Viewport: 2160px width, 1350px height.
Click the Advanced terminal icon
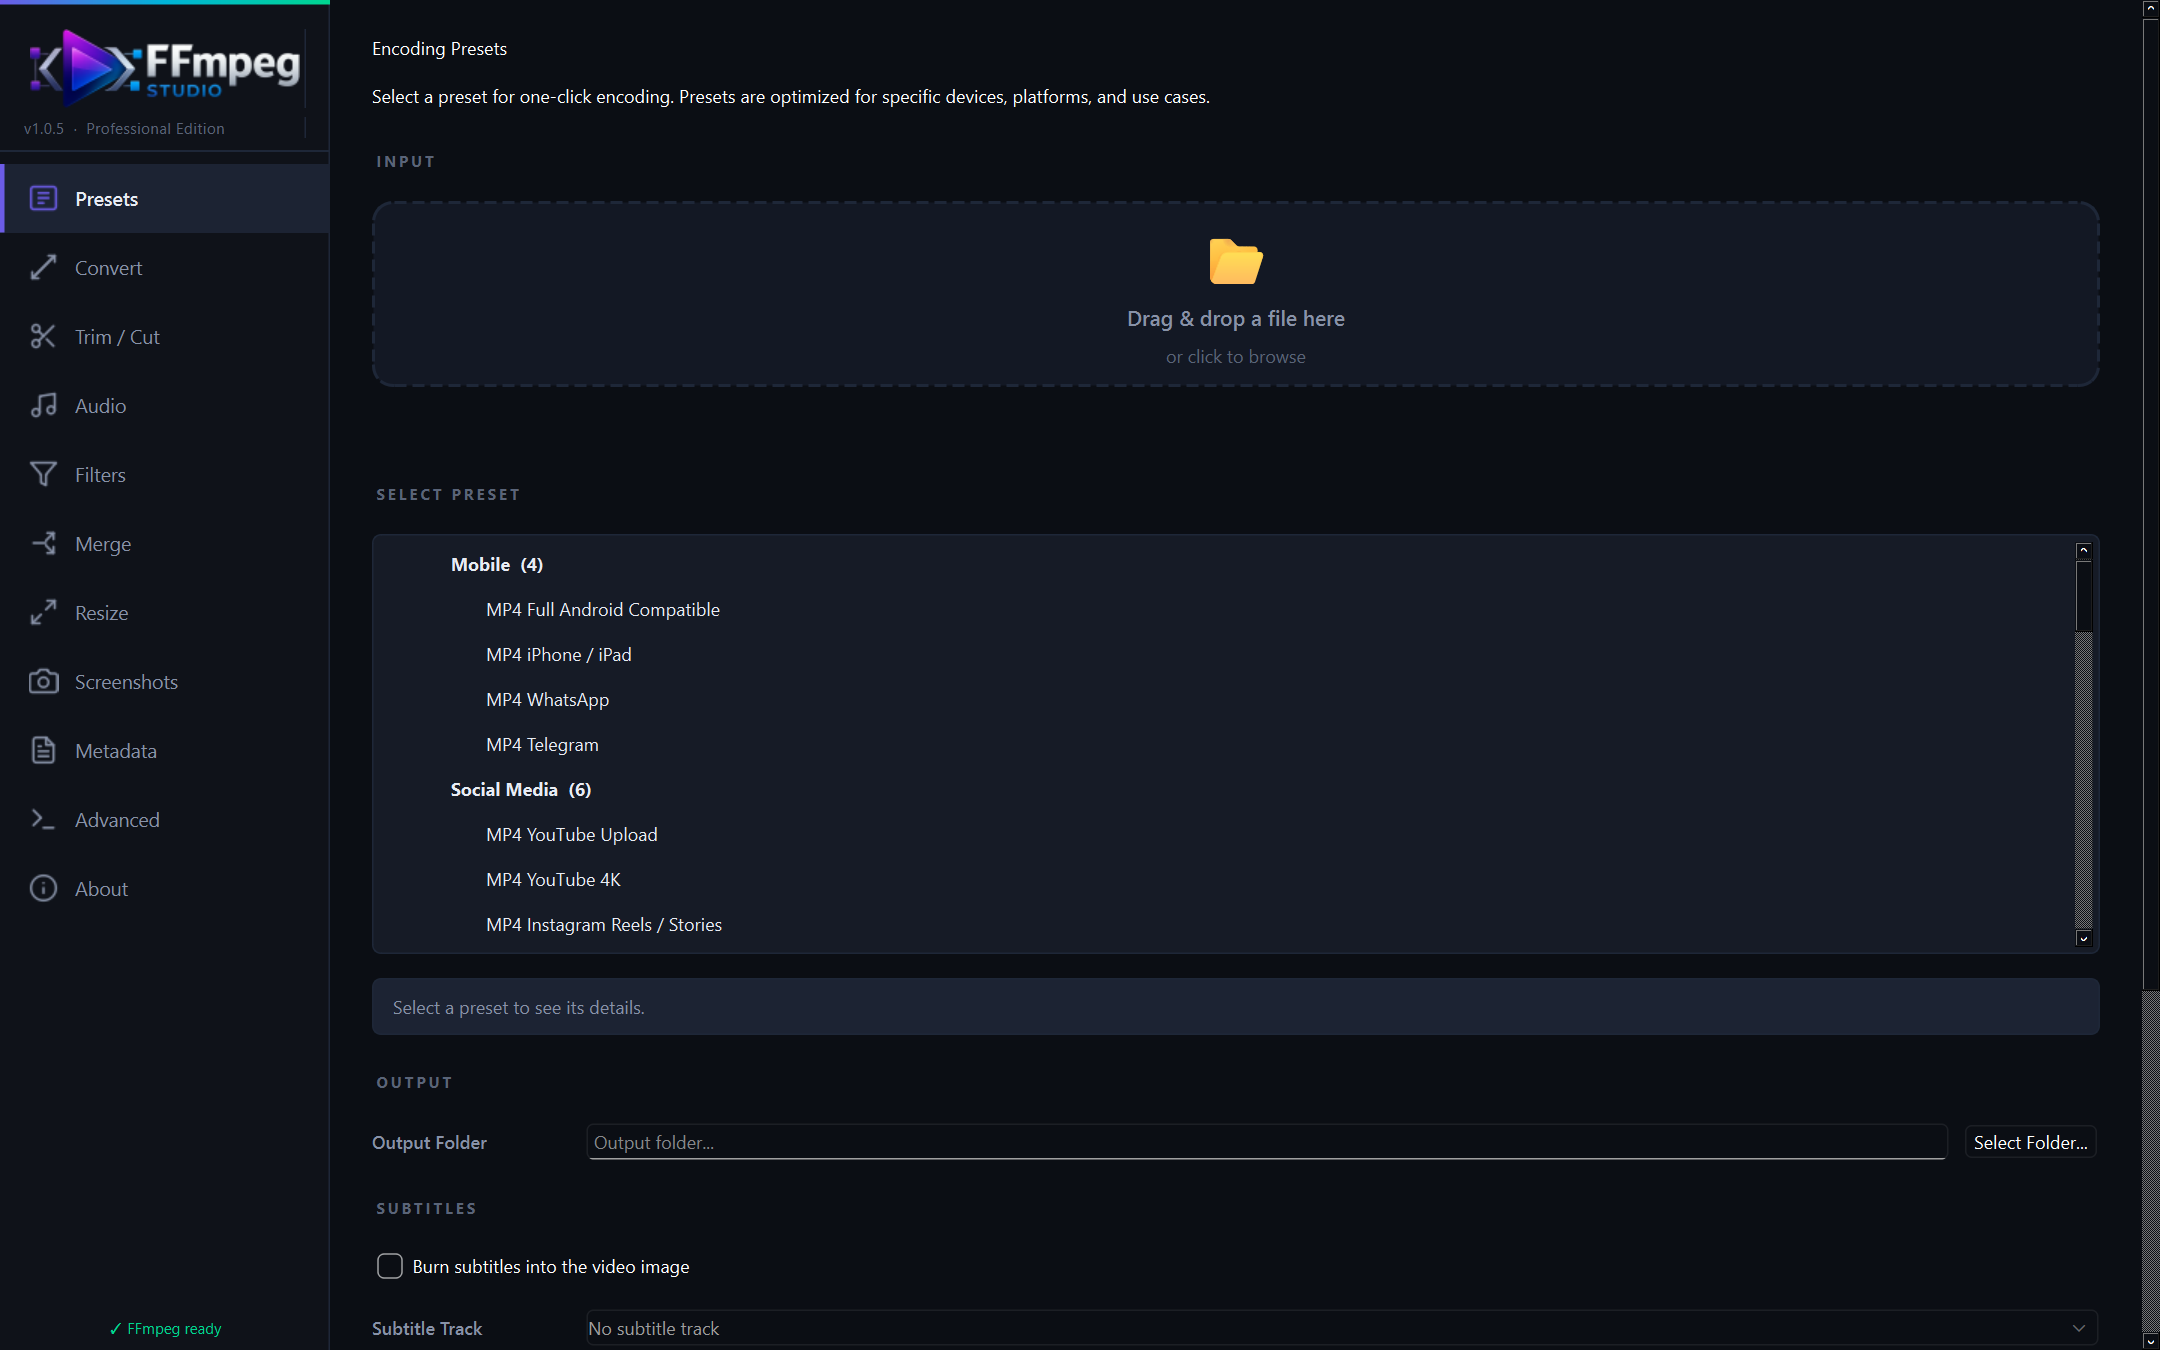(43, 819)
